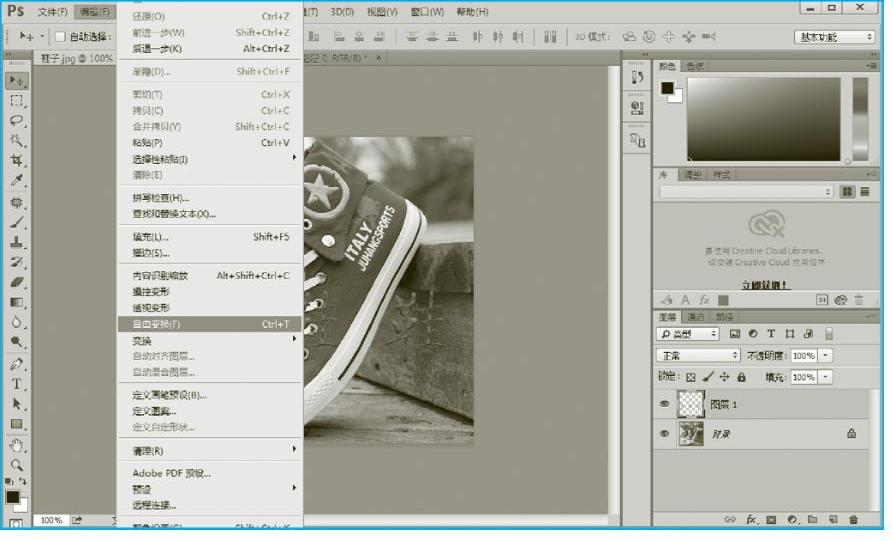Select the 图层 1 layer thumbnail
Image resolution: width=893 pixels, height=541 pixels.
[691, 404]
